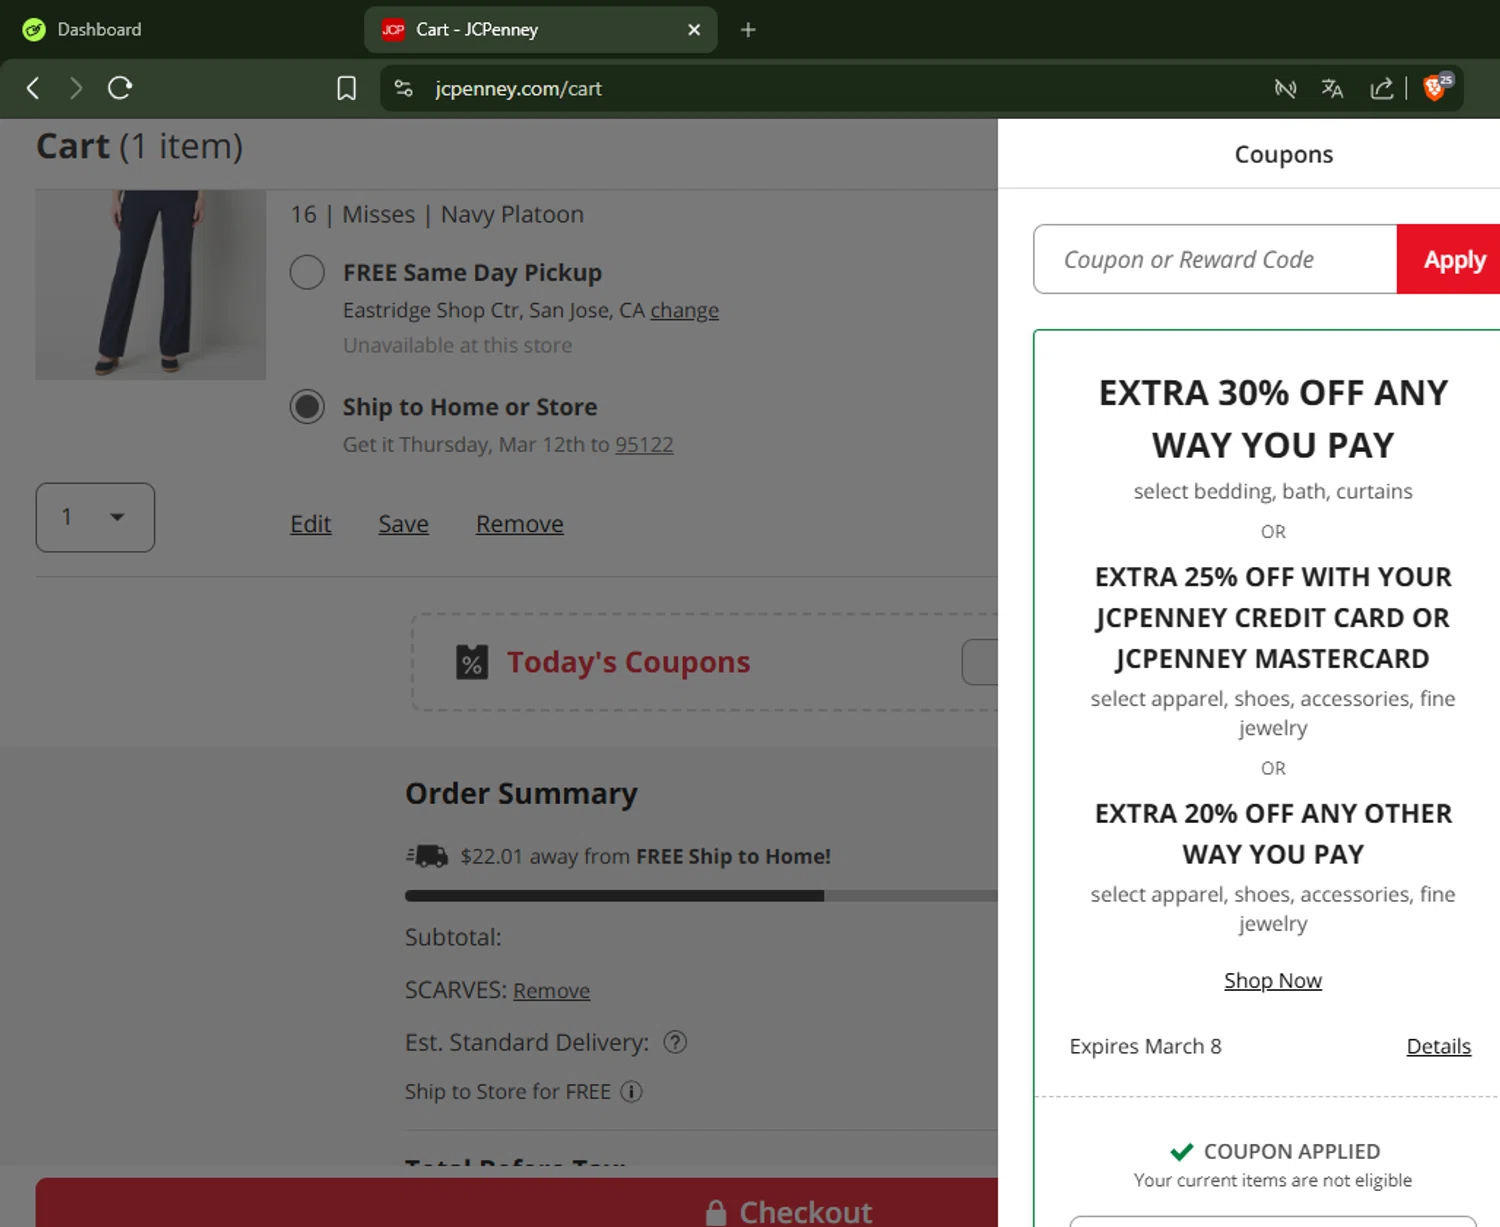Viewport: 1500px width, 1227px height.
Task: Click the translate page icon
Action: [1332, 88]
